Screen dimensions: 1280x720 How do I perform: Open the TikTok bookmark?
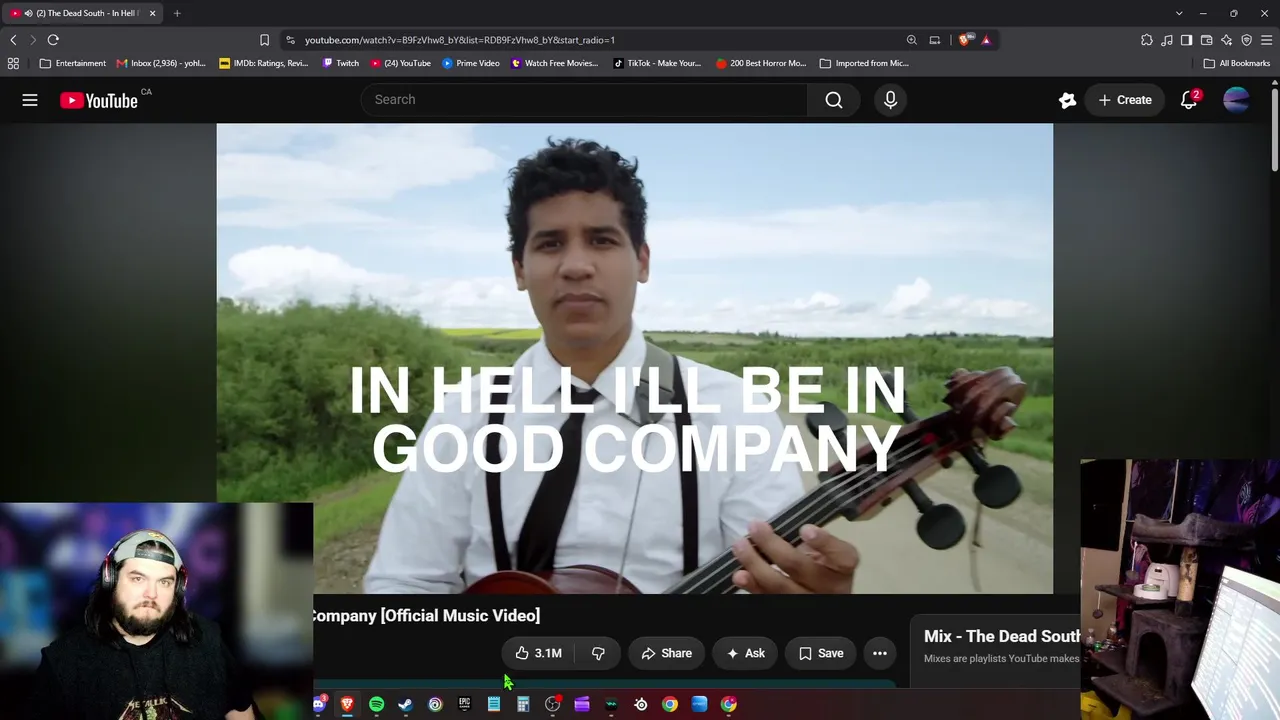[657, 63]
